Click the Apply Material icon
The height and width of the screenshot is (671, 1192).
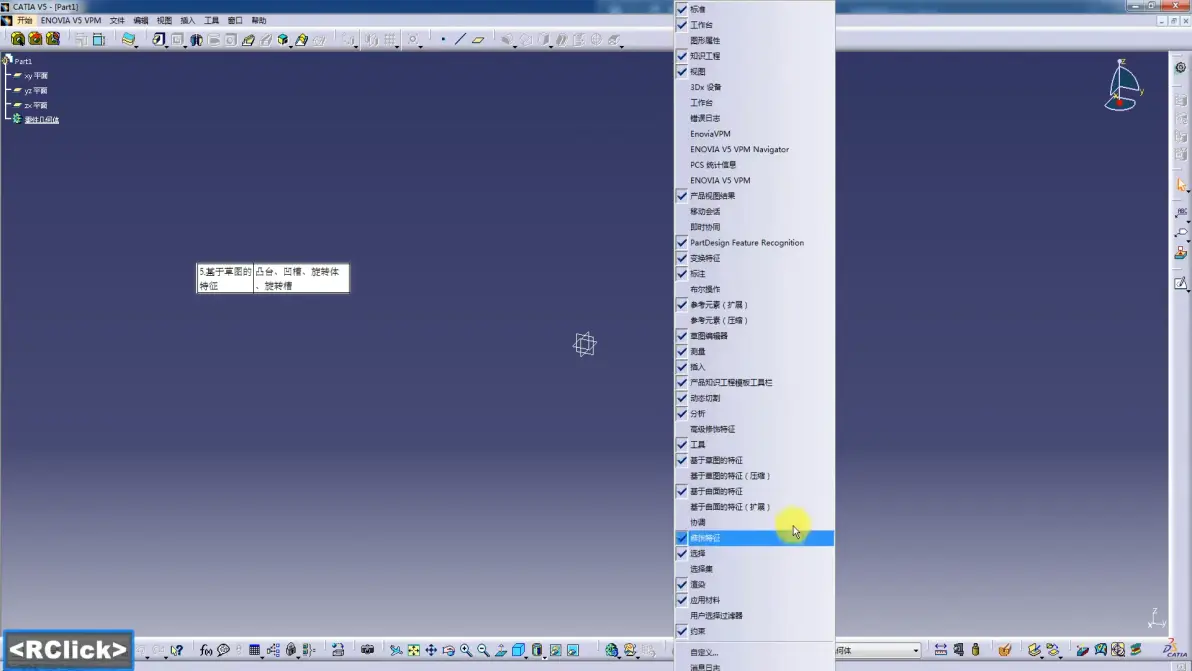click(1005, 650)
